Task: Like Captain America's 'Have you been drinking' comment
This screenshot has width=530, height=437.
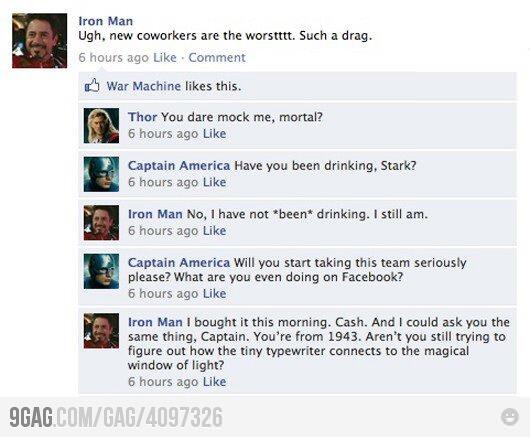Action: [214, 182]
